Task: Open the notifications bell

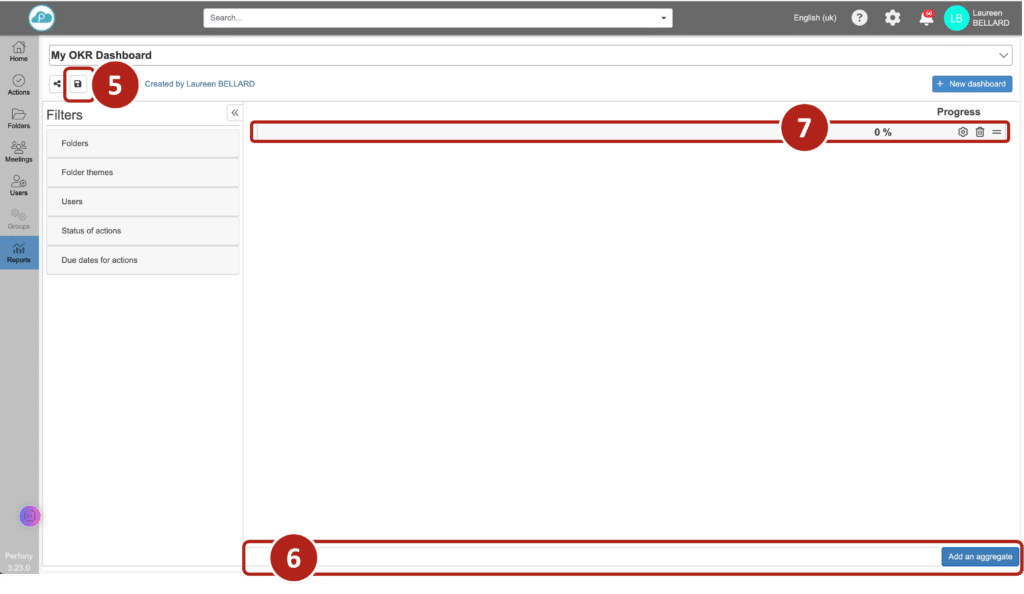Action: [x=926, y=18]
